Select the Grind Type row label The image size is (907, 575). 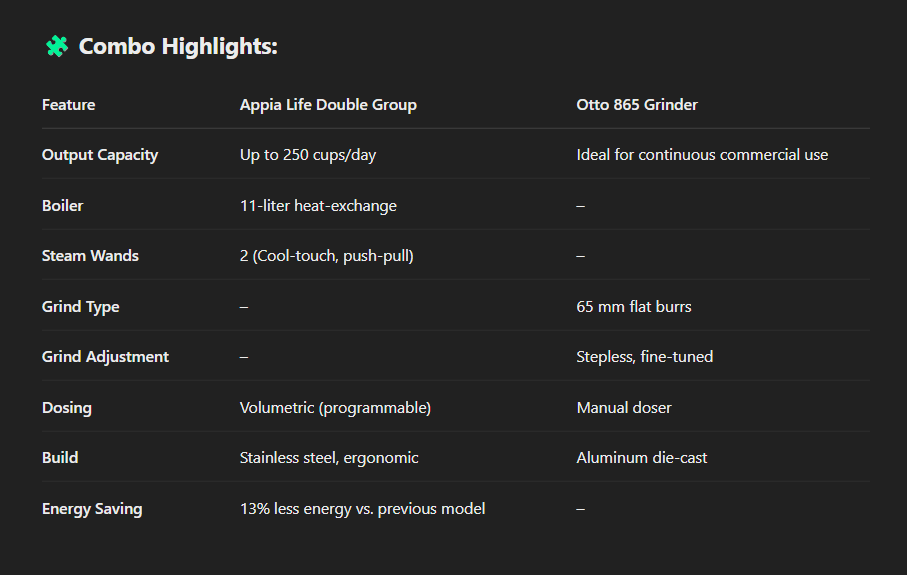80,307
